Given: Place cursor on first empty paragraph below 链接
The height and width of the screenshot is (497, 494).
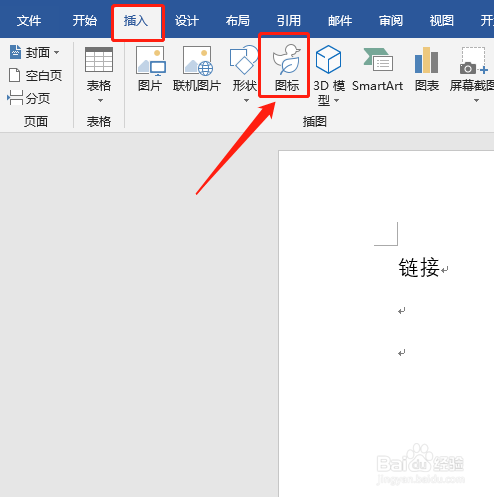Looking at the screenshot, I should 402,311.
